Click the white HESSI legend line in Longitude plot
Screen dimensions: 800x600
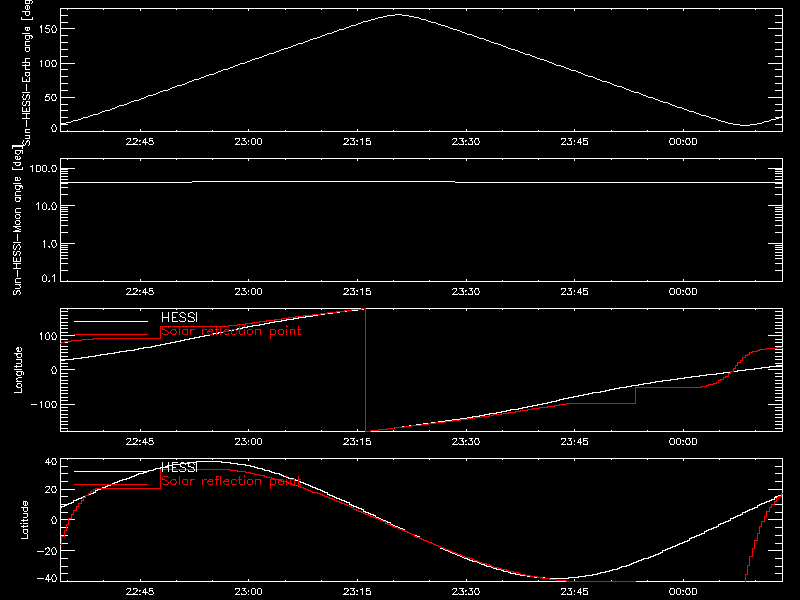click(111, 321)
